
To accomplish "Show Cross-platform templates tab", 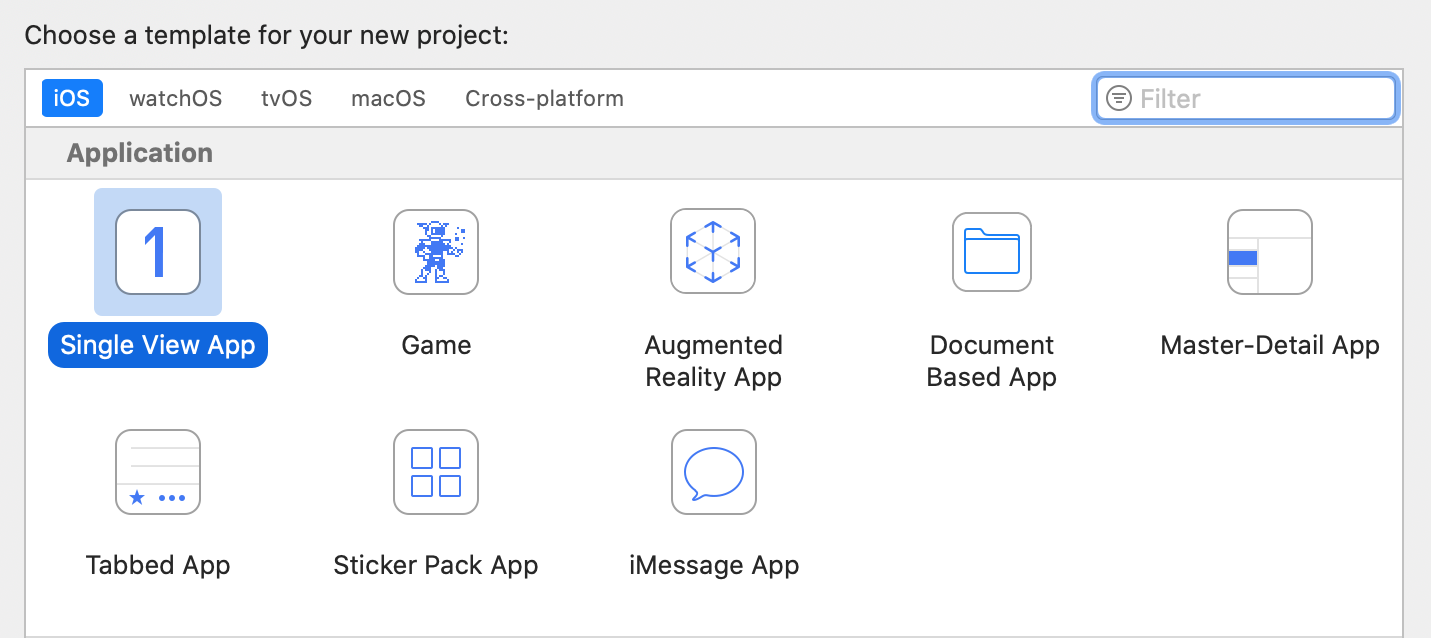I will [544, 98].
